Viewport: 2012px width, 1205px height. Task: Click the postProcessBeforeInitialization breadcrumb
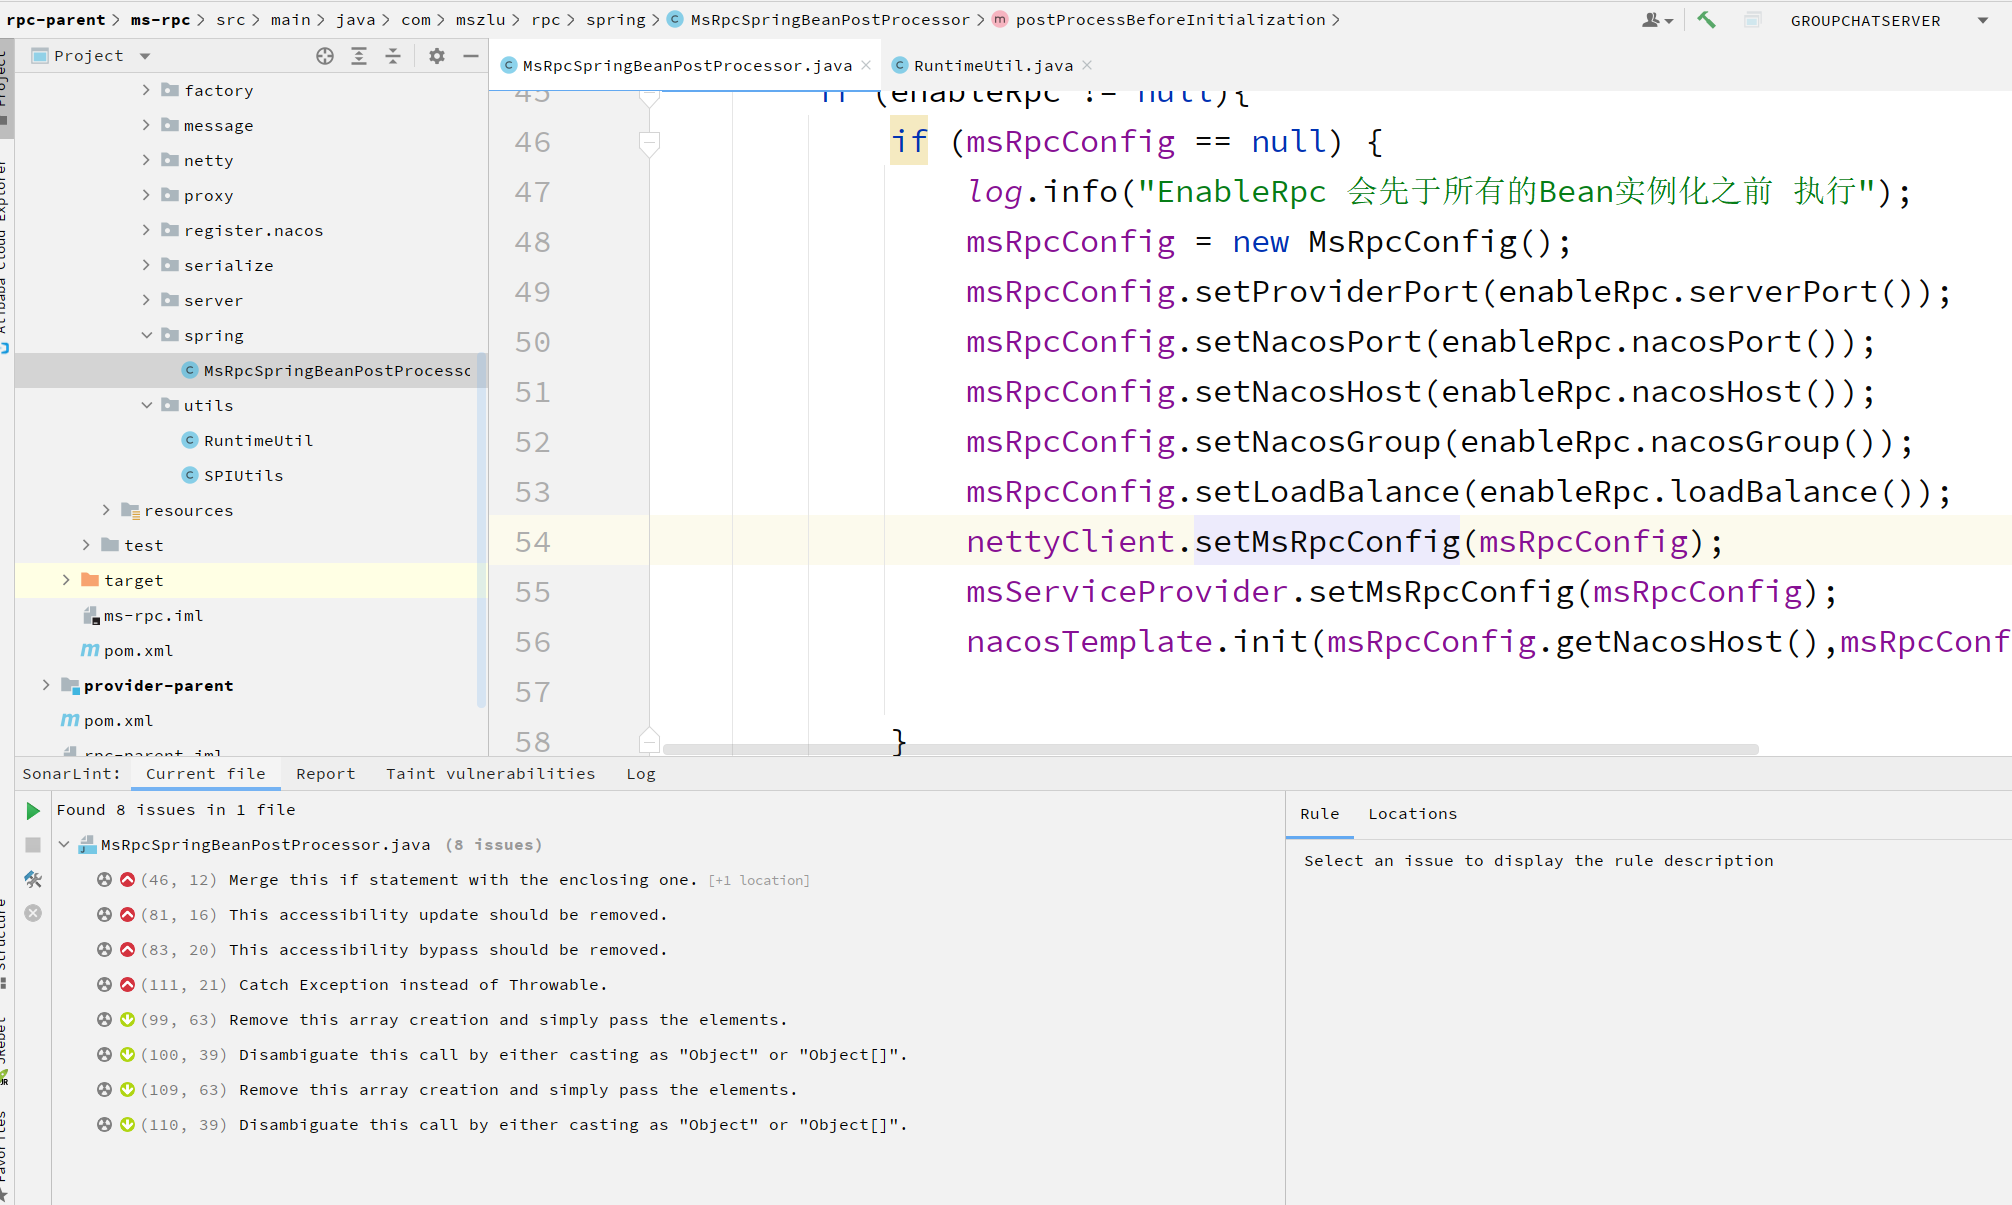tap(1170, 20)
